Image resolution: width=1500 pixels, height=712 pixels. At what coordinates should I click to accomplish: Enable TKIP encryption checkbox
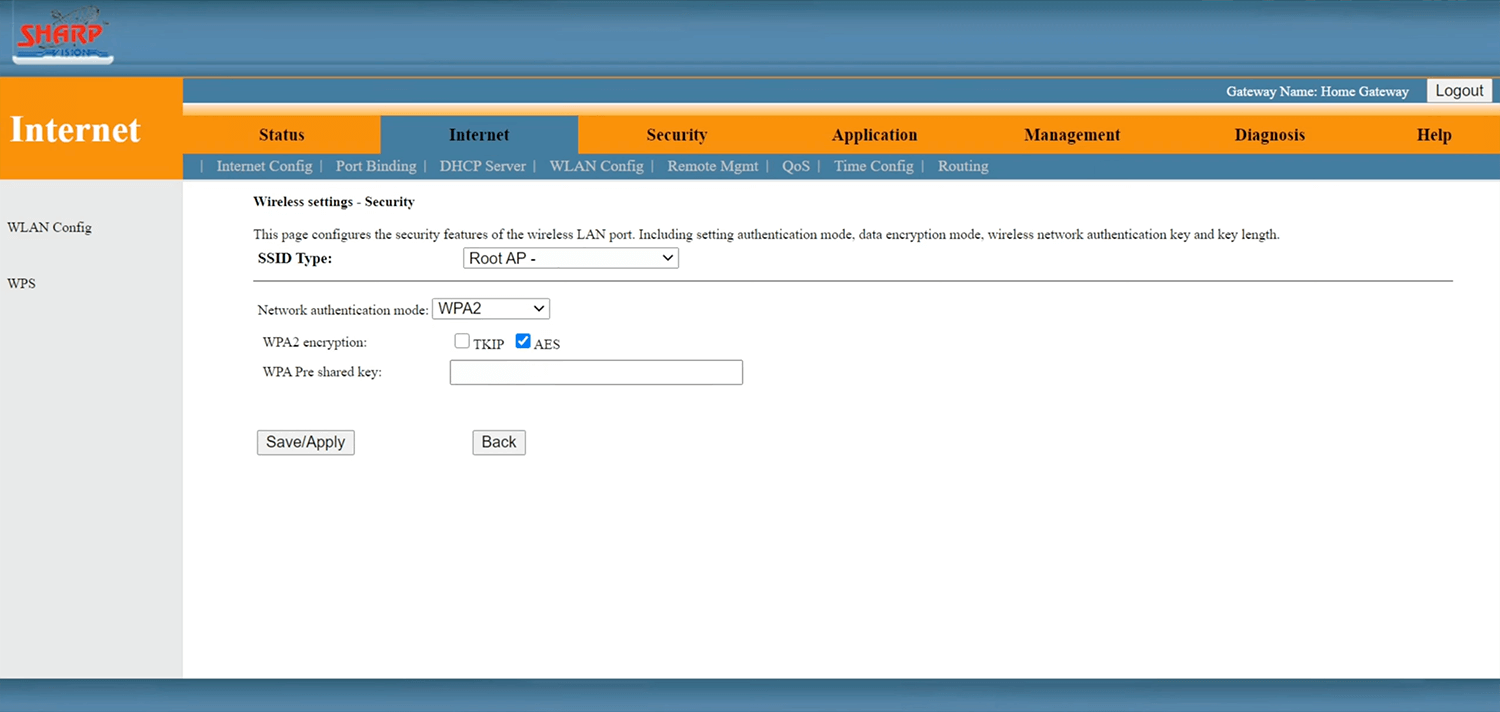tap(462, 341)
